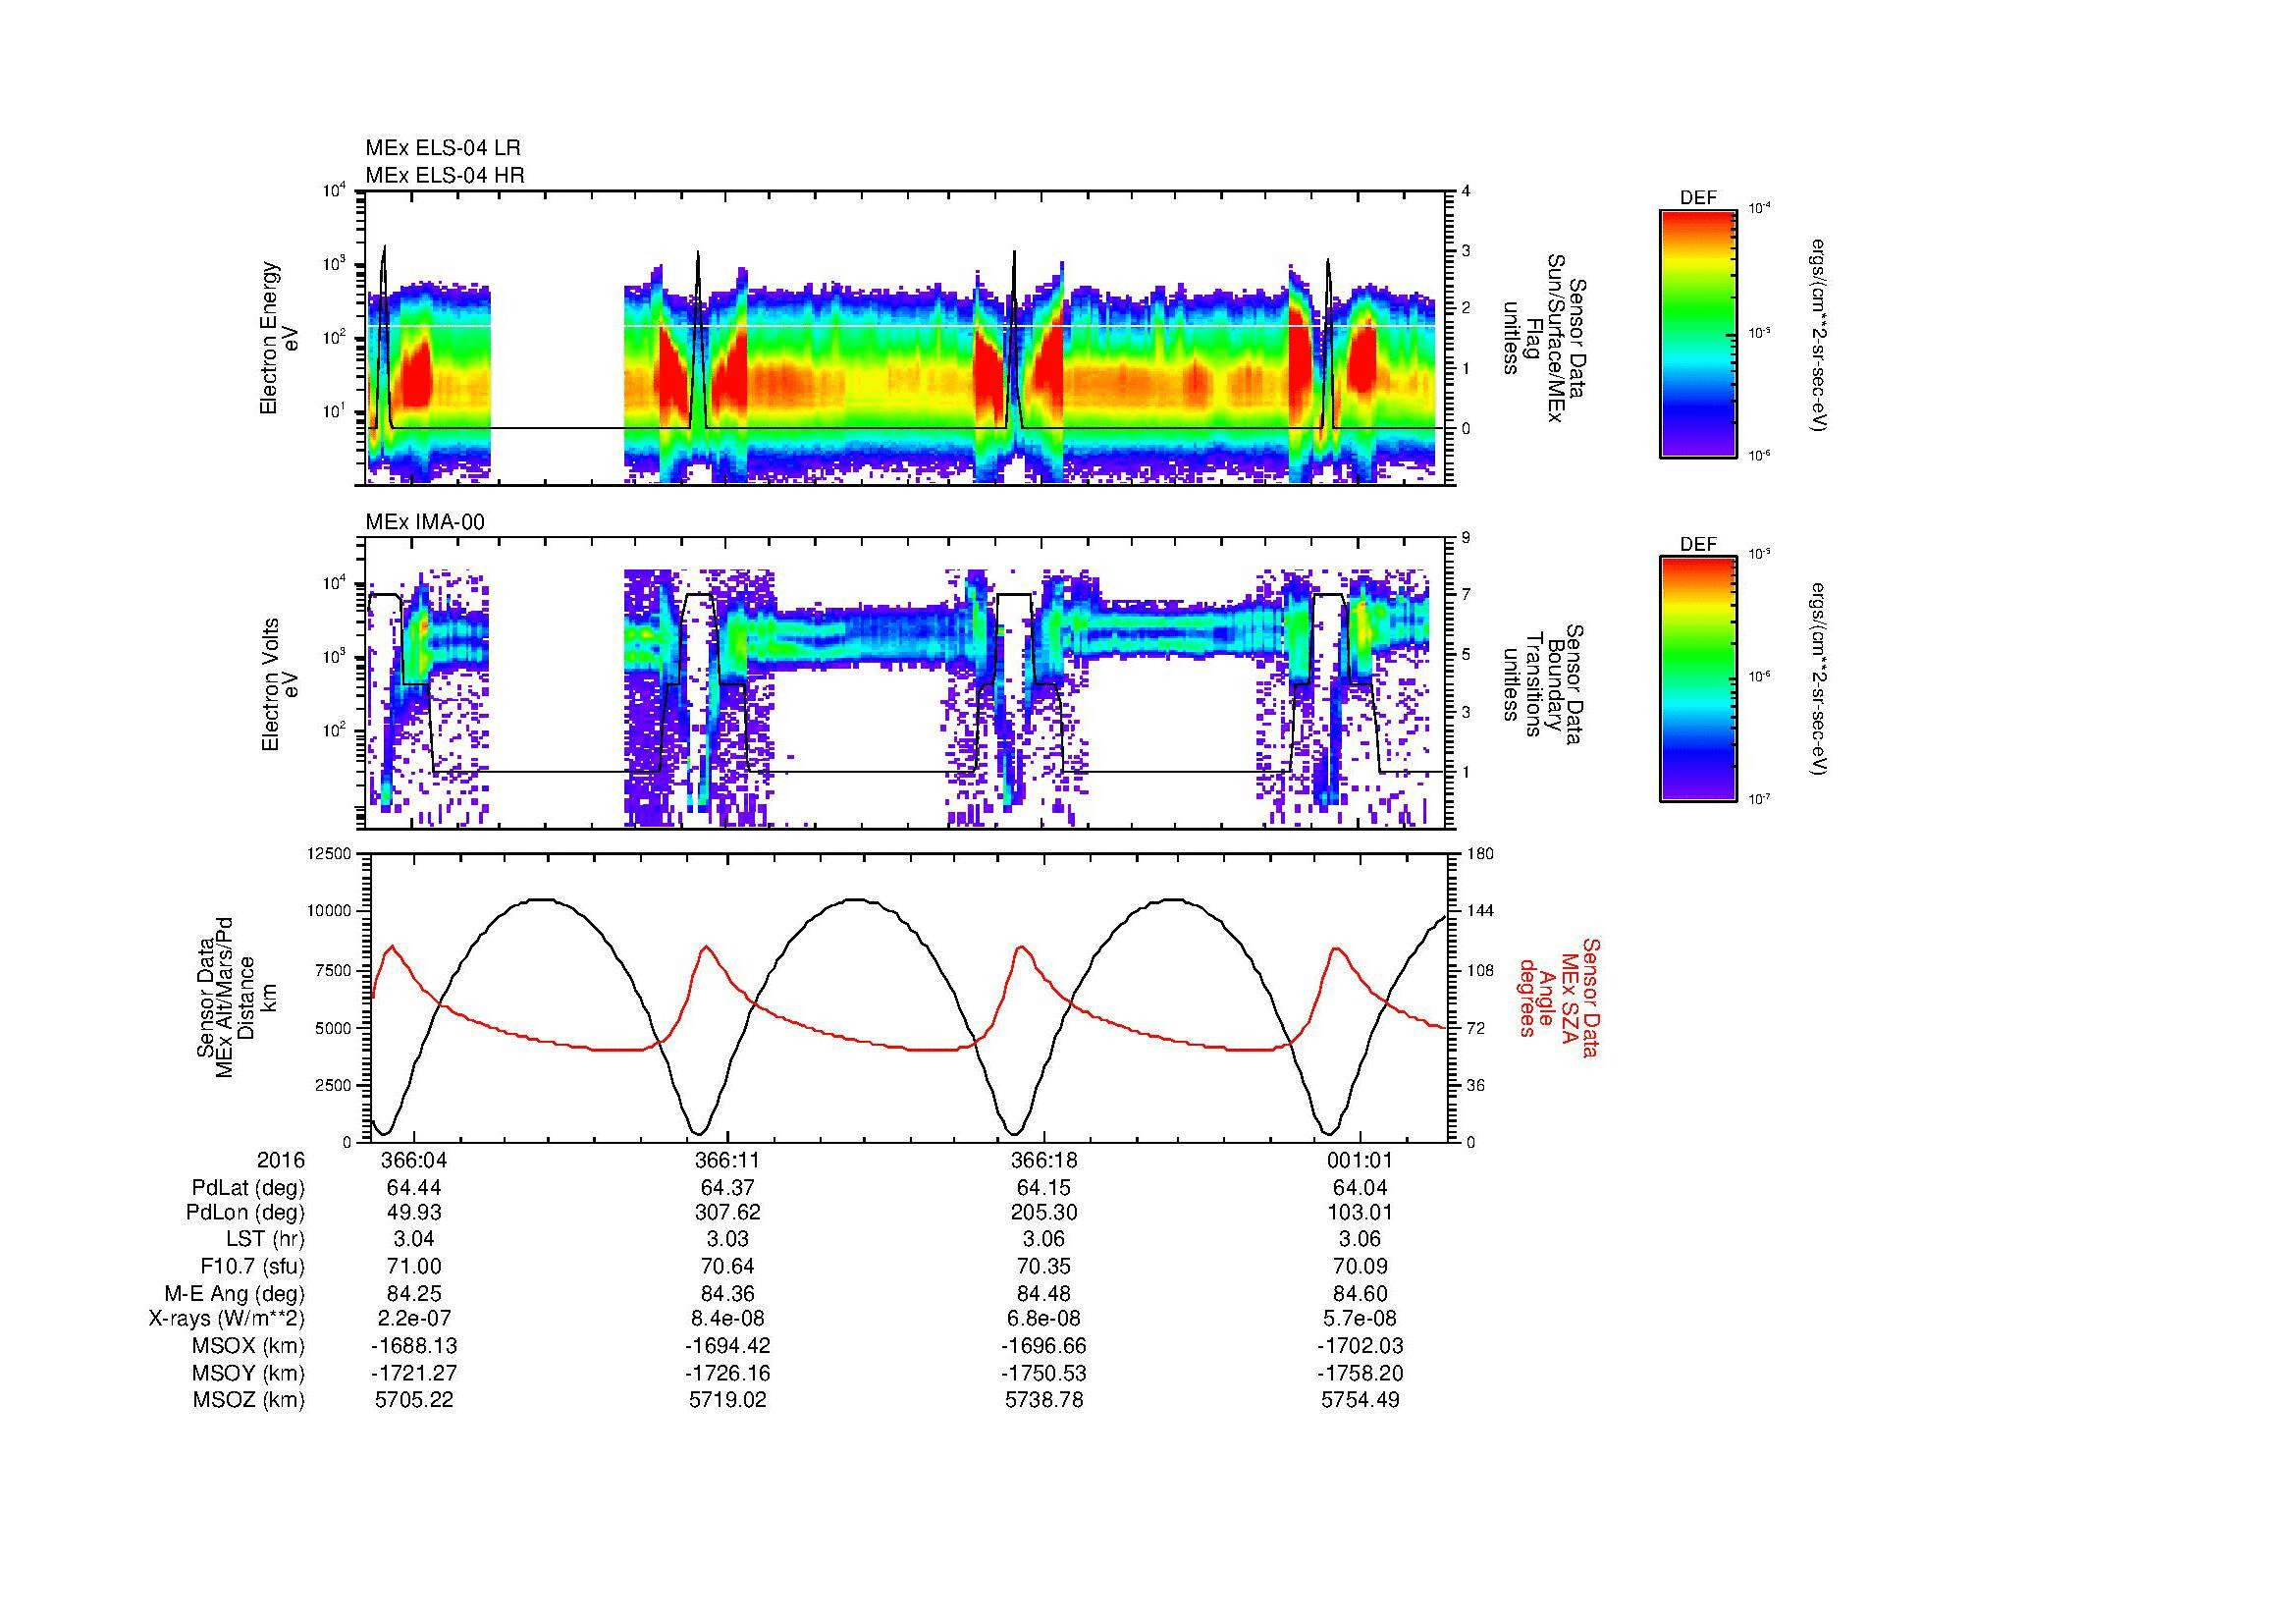
Task: Click the first red SZA curve peak
Action: point(392,946)
